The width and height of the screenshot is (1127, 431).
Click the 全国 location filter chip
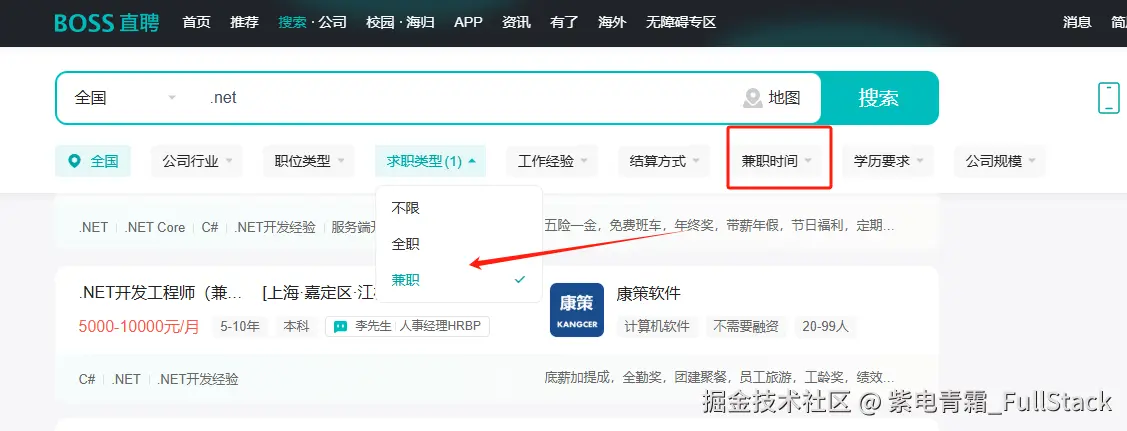93,161
